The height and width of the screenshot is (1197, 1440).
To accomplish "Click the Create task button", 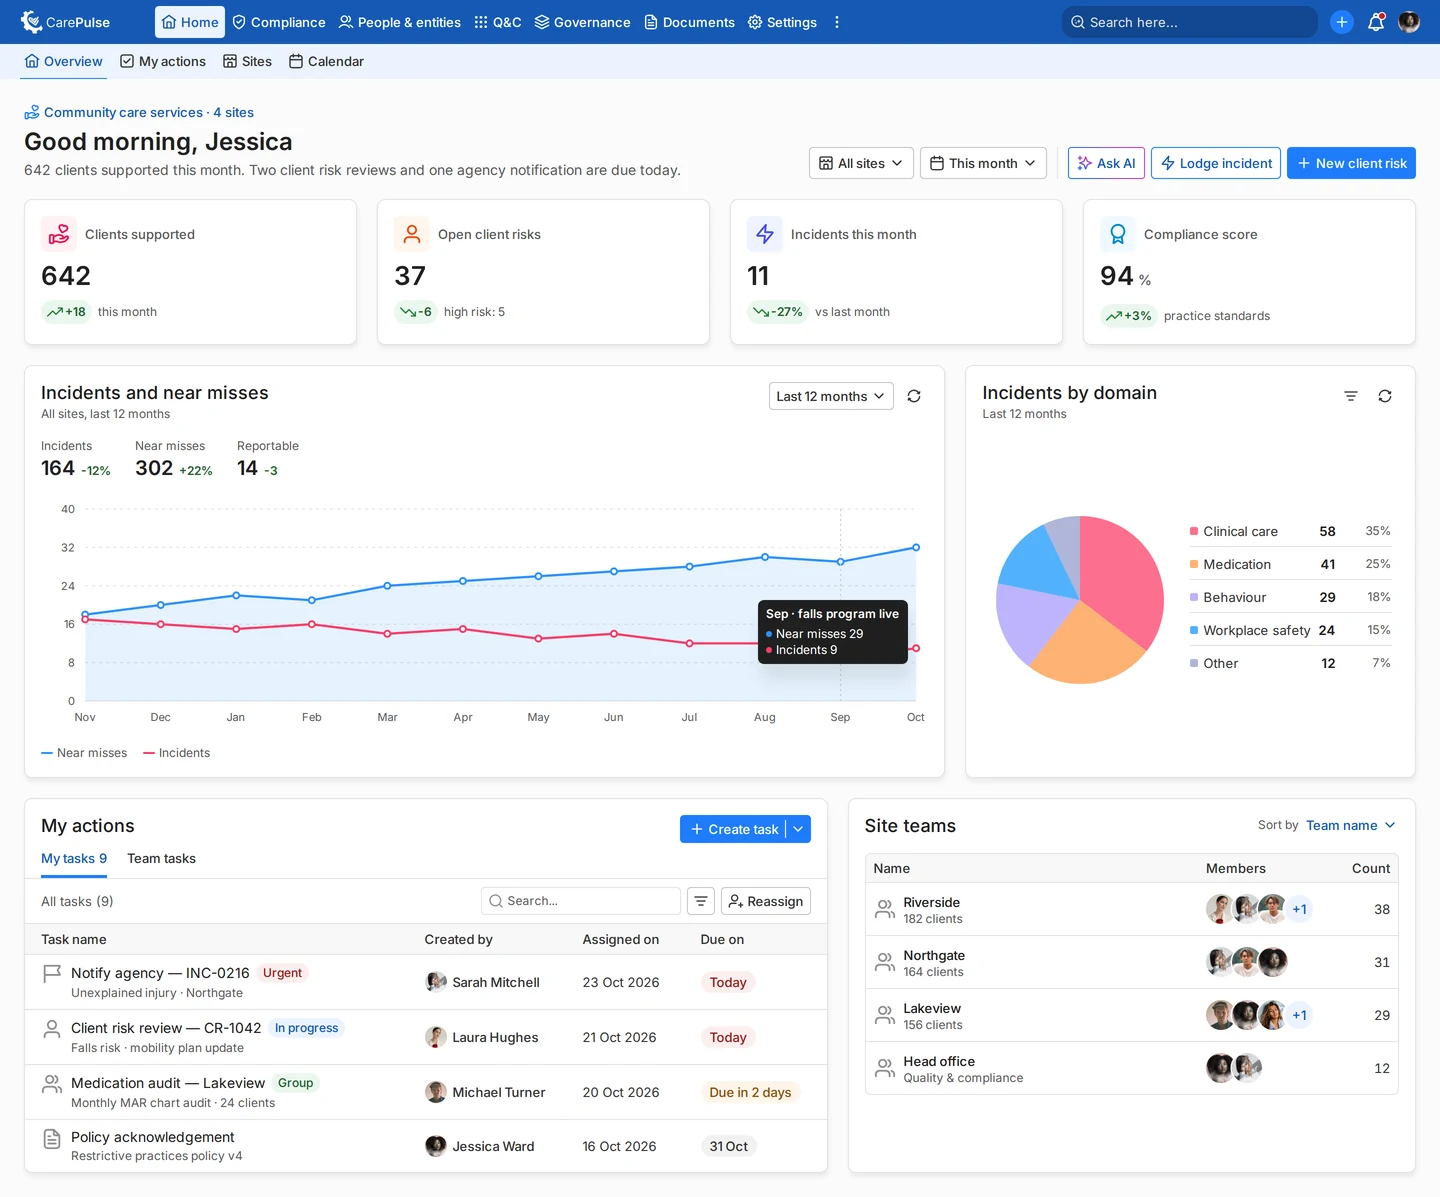I will 734,829.
